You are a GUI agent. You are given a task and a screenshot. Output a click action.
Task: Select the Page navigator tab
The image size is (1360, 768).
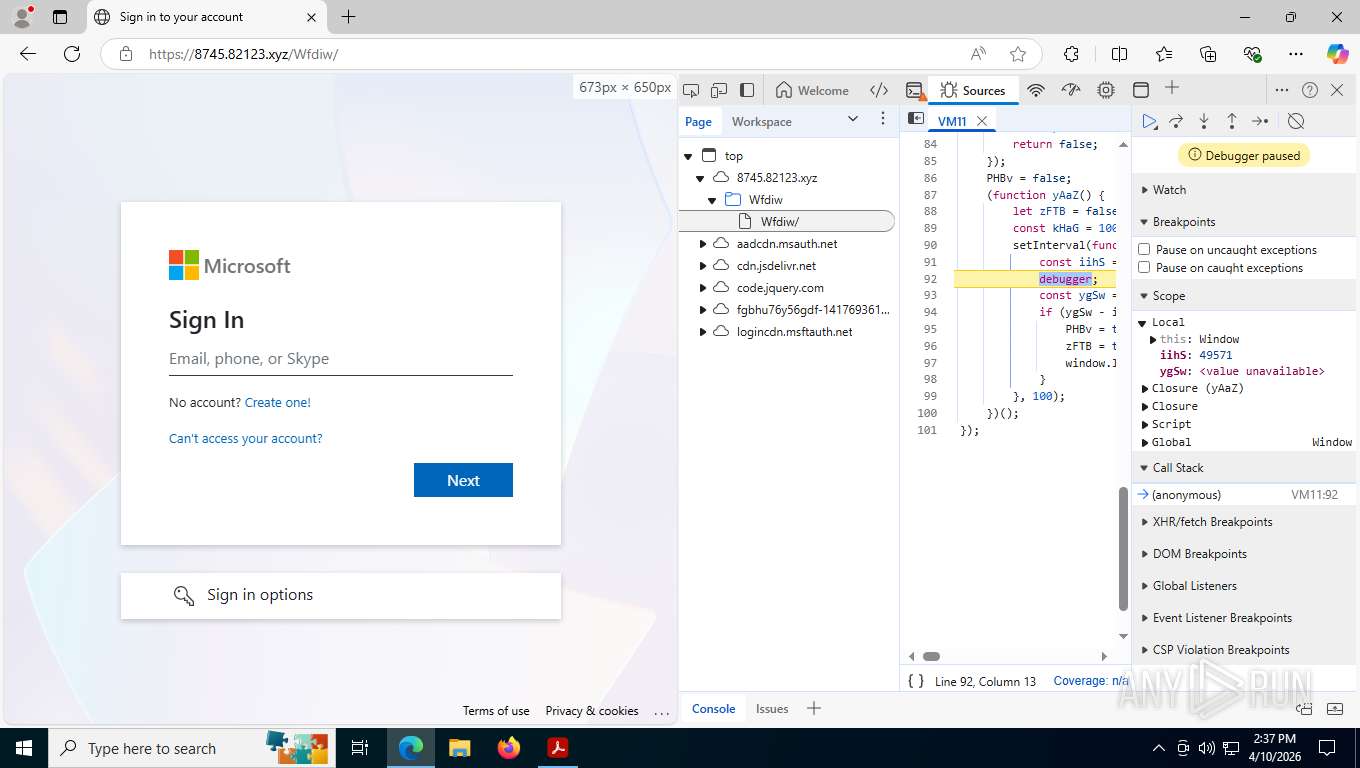coord(698,122)
